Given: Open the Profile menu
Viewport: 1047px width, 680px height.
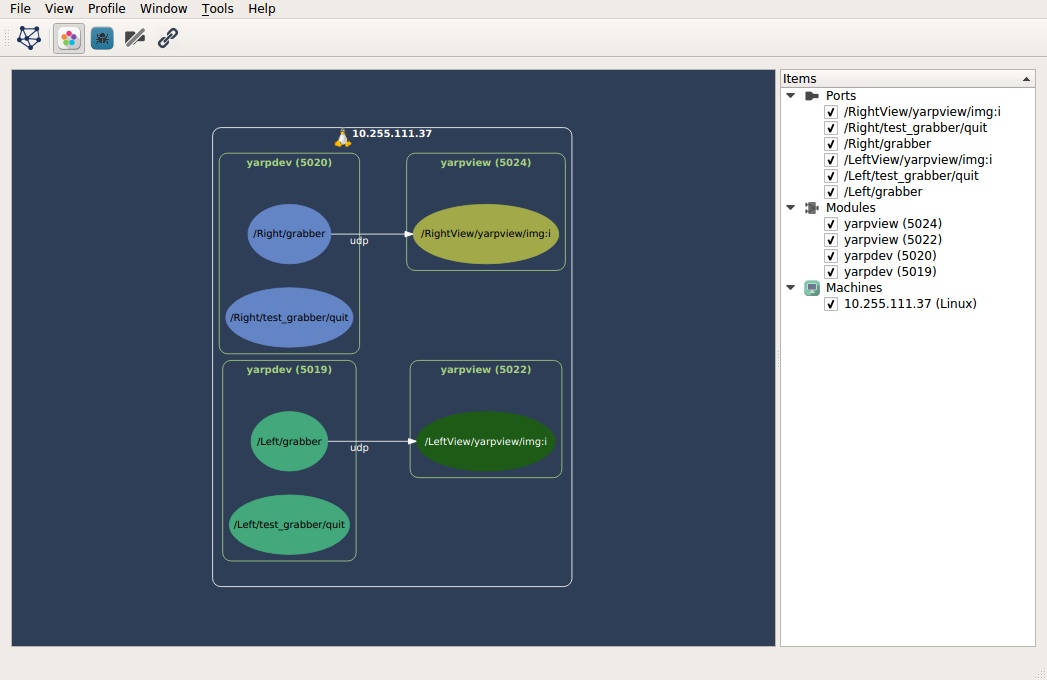Looking at the screenshot, I should pos(106,9).
